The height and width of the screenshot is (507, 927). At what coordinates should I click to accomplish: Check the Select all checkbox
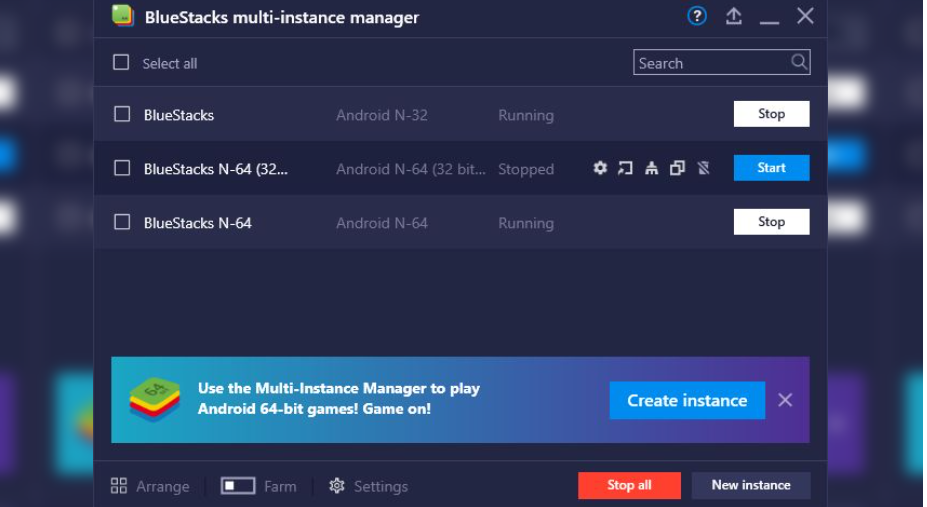tap(121, 62)
